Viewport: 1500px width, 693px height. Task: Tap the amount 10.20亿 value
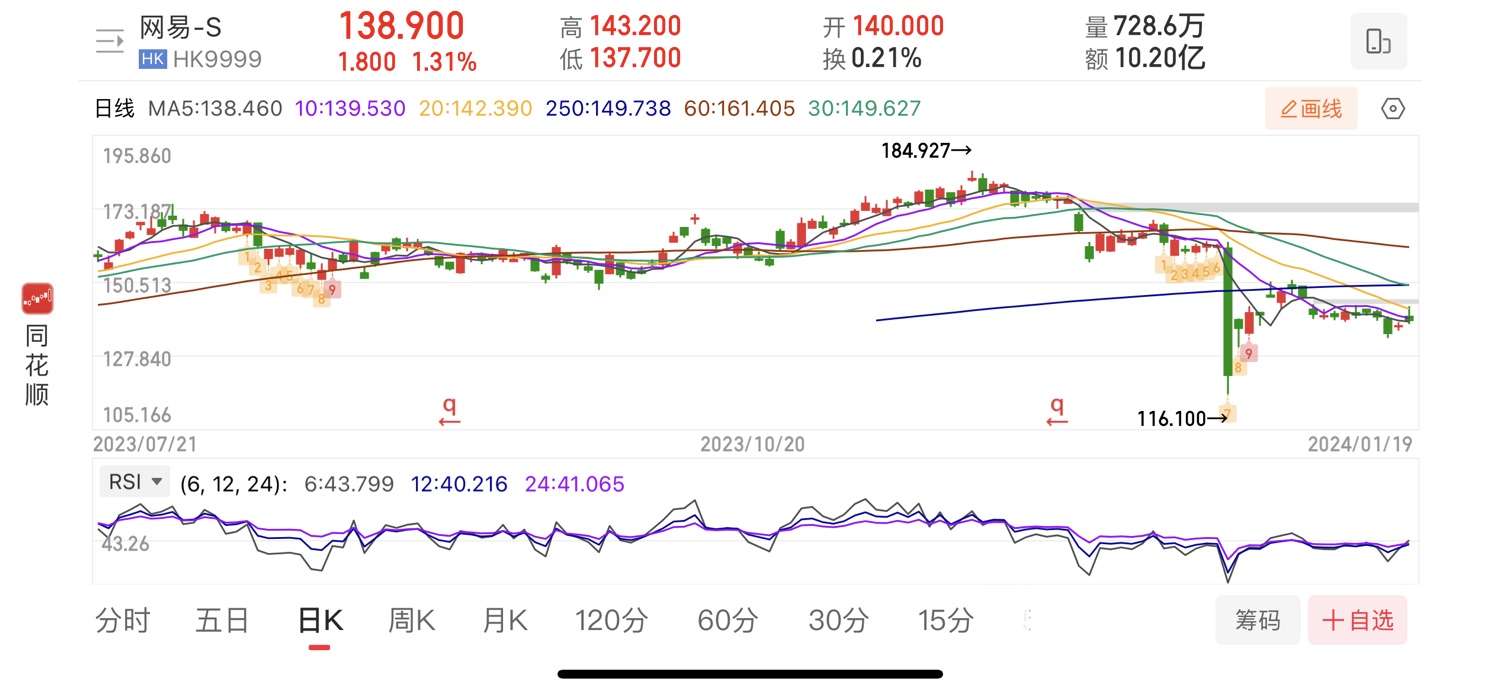pyautogui.click(x=1160, y=58)
